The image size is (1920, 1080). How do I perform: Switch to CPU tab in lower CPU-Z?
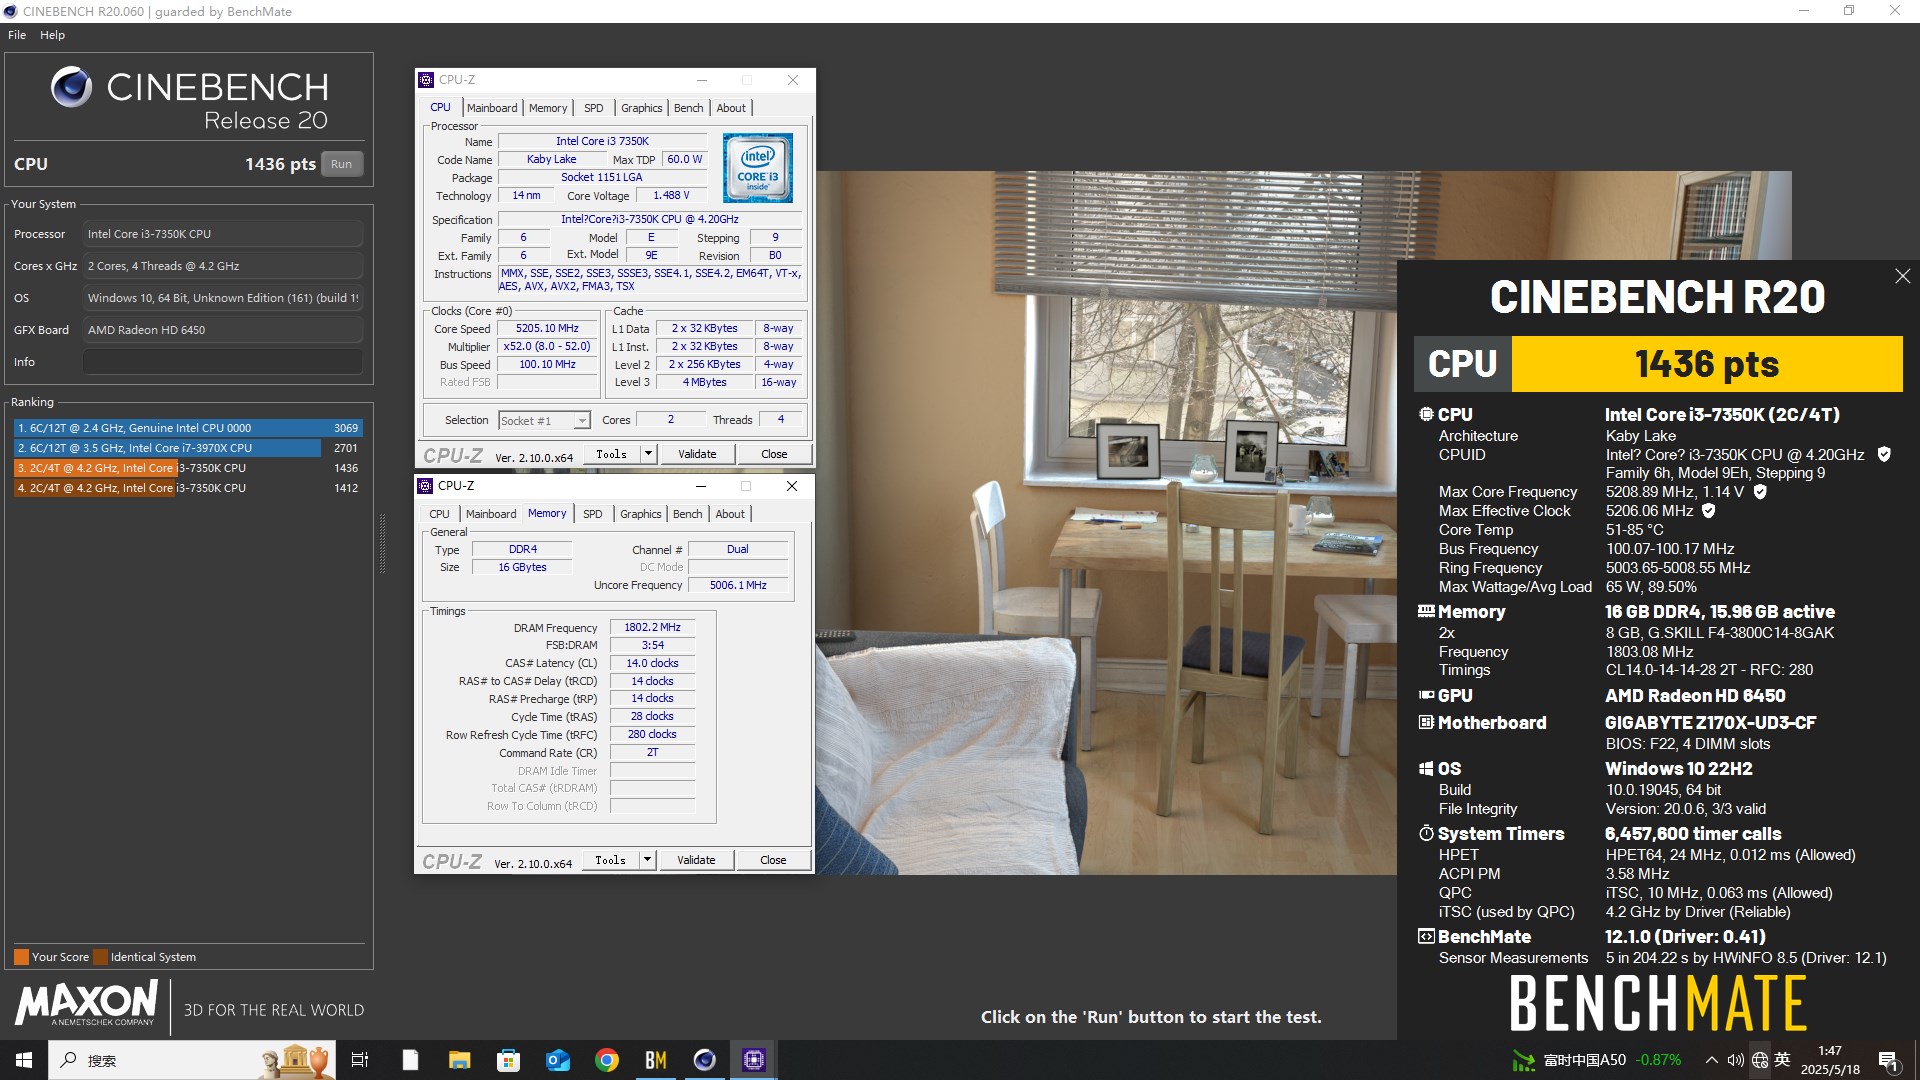click(439, 514)
